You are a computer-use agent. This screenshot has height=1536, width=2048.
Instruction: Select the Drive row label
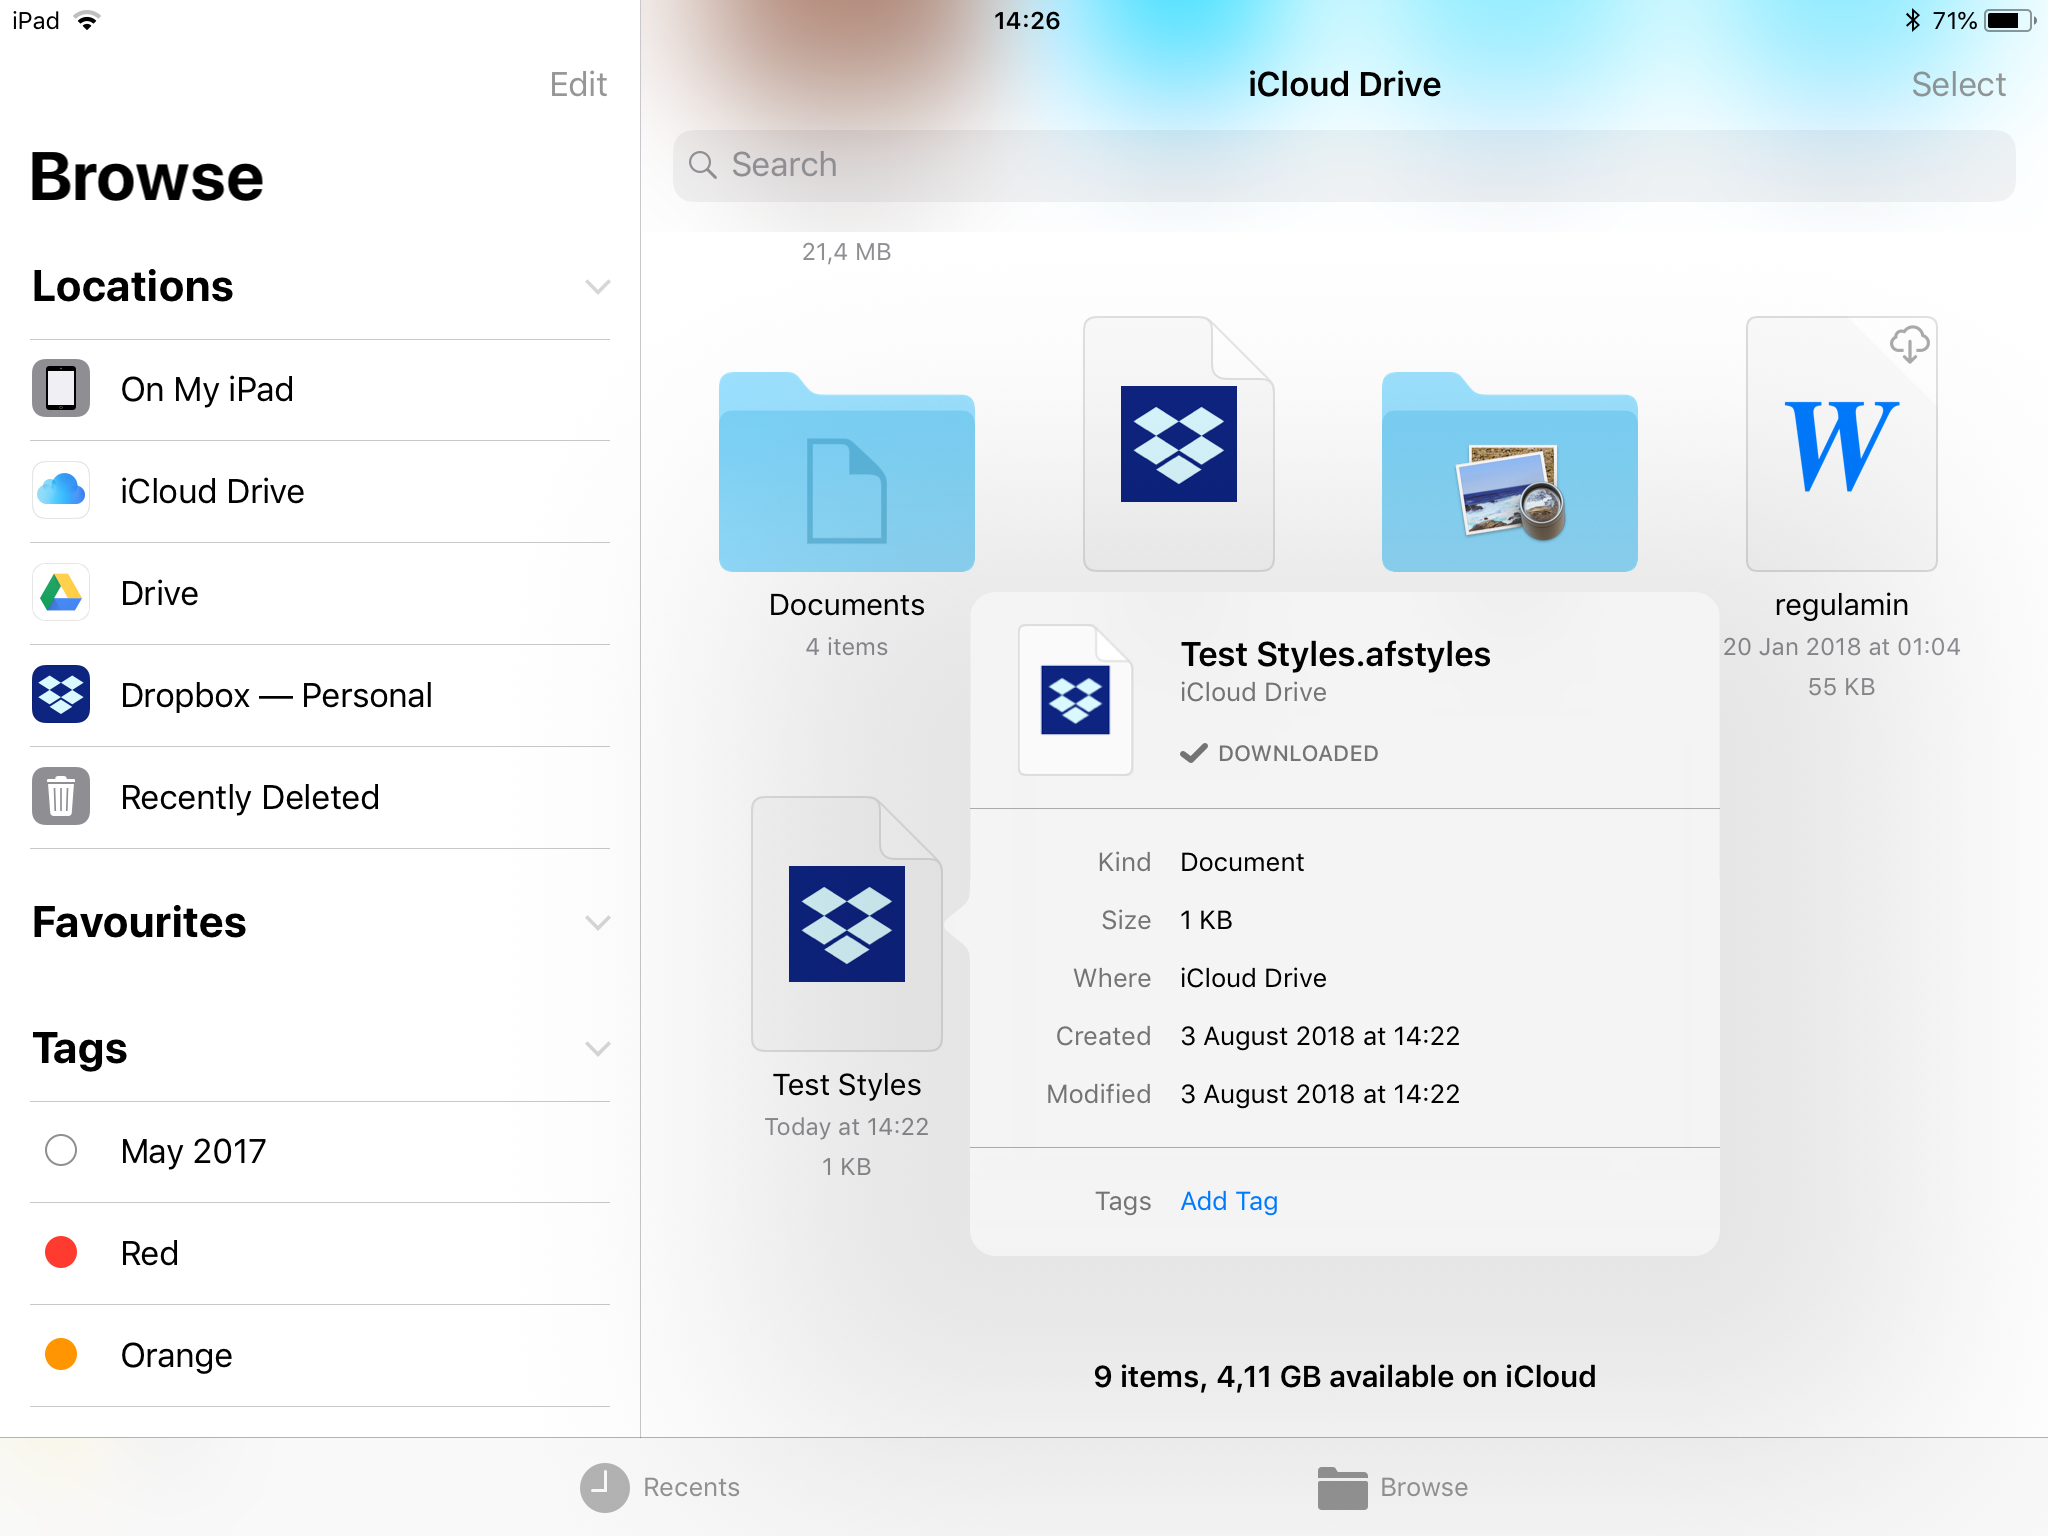159,593
